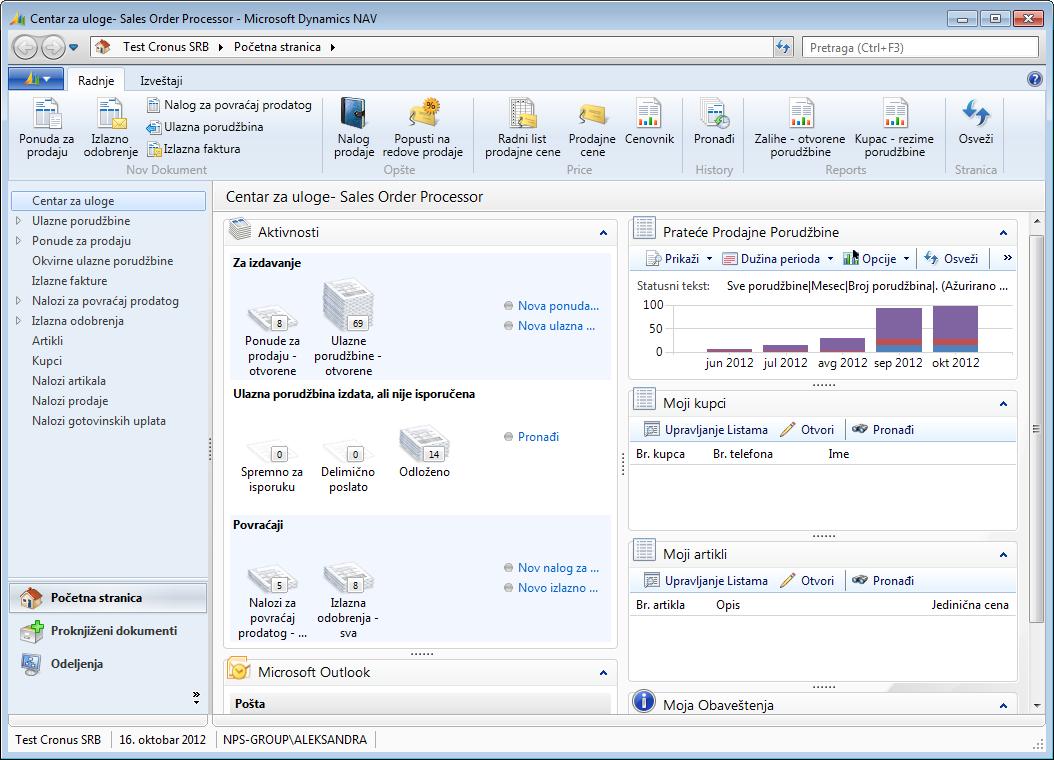Open Izlazno odobrenje in ribbon
The height and width of the screenshot is (760, 1054).
tap(110, 128)
